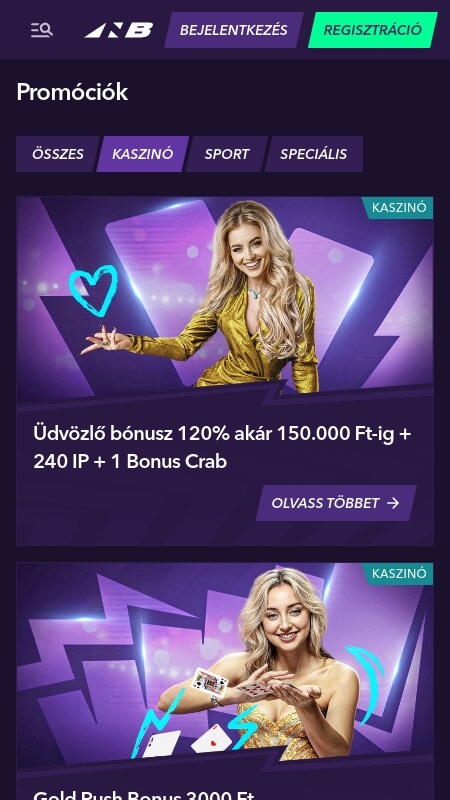Open the menu search icon

pos(41,30)
